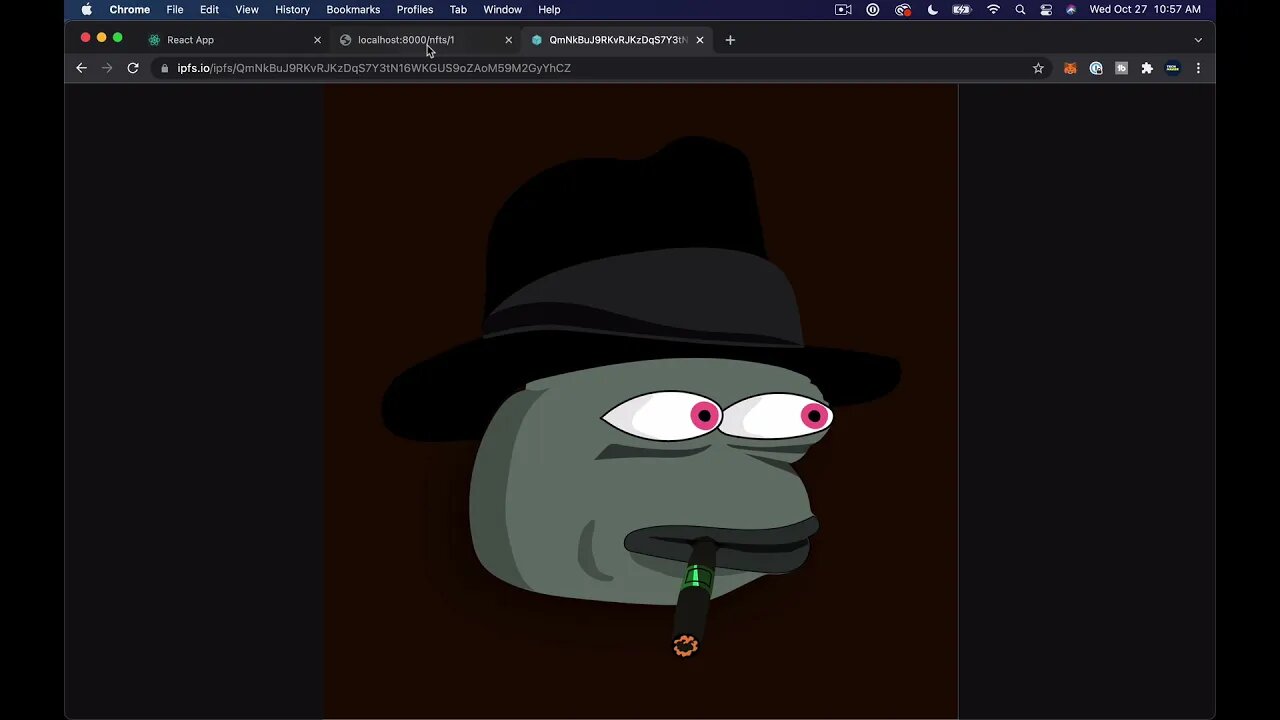Viewport: 1280px width, 720px height.
Task: Open the Window menu
Action: point(502,9)
